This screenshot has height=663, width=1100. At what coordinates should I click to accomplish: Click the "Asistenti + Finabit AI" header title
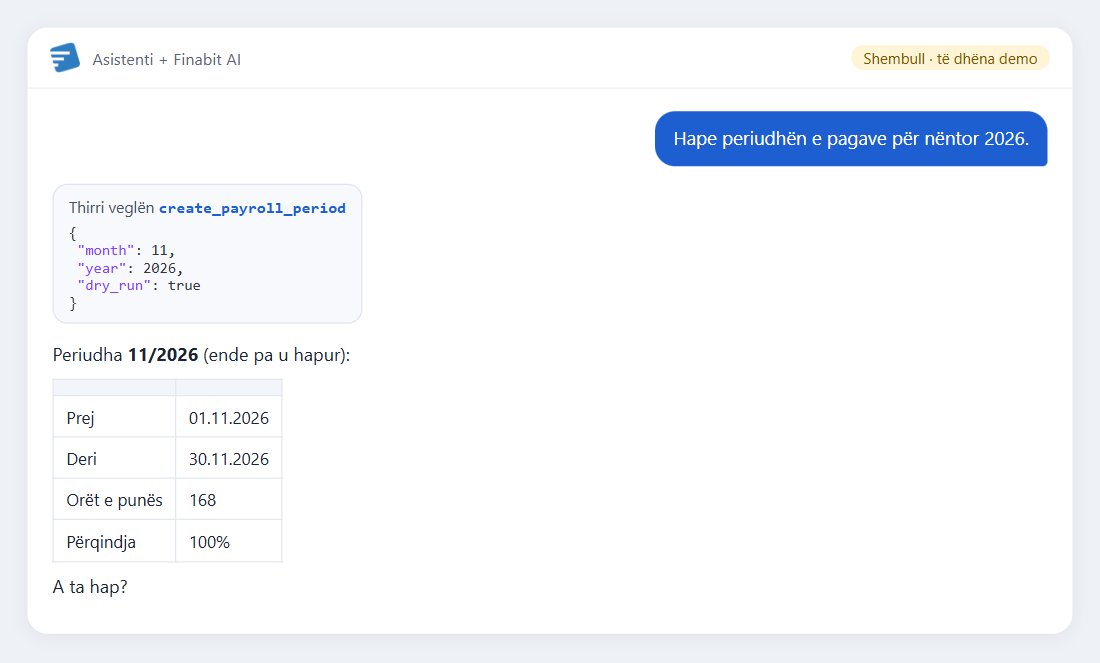tap(166, 60)
